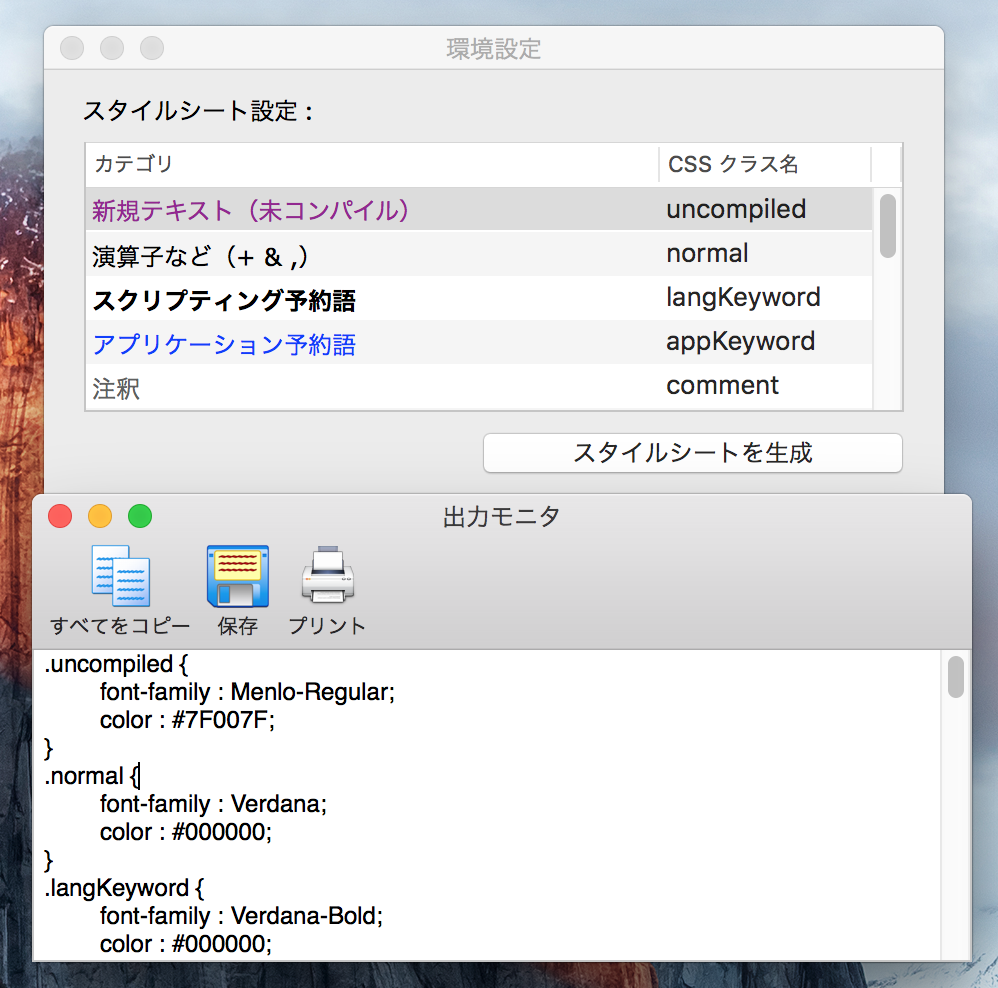Click the font-family : Menlo-Regular; line
998x988 pixels.
tap(247, 692)
